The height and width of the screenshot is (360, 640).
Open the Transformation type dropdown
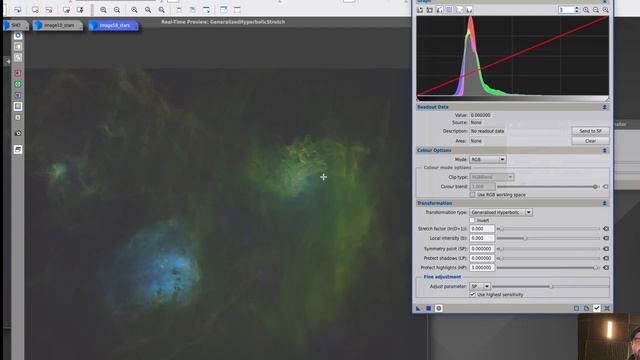click(x=501, y=212)
